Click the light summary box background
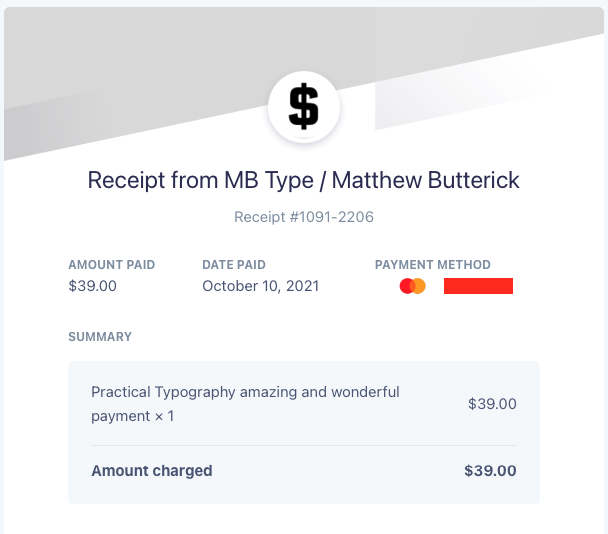Screen dimensions: 608x534 [304, 432]
